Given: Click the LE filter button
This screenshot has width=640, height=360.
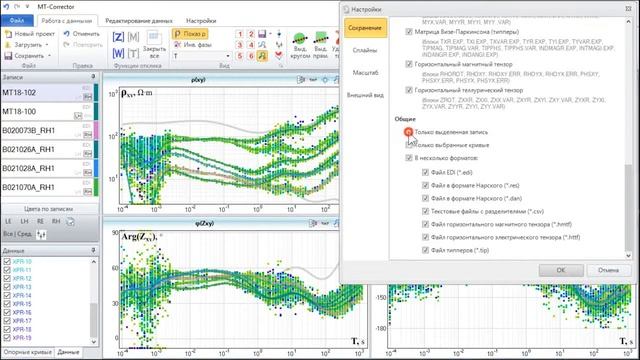Looking at the screenshot, I should tap(8, 221).
